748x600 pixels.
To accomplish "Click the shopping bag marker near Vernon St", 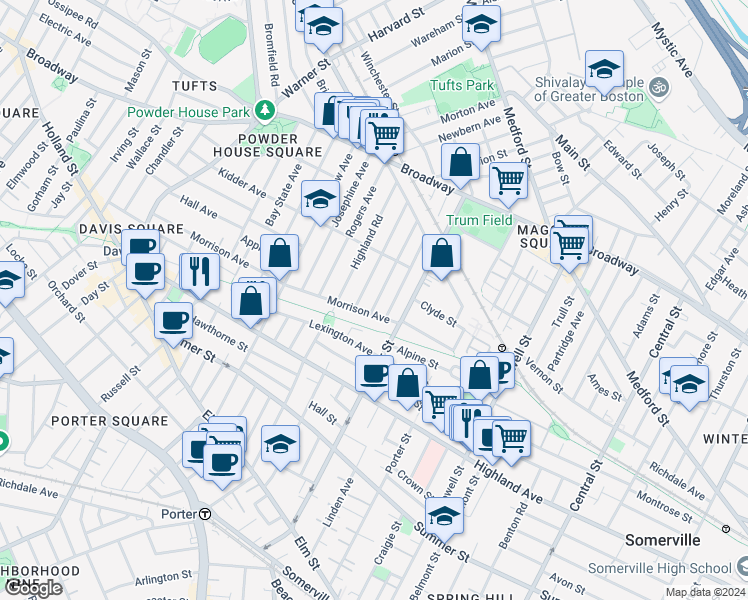I will (479, 375).
